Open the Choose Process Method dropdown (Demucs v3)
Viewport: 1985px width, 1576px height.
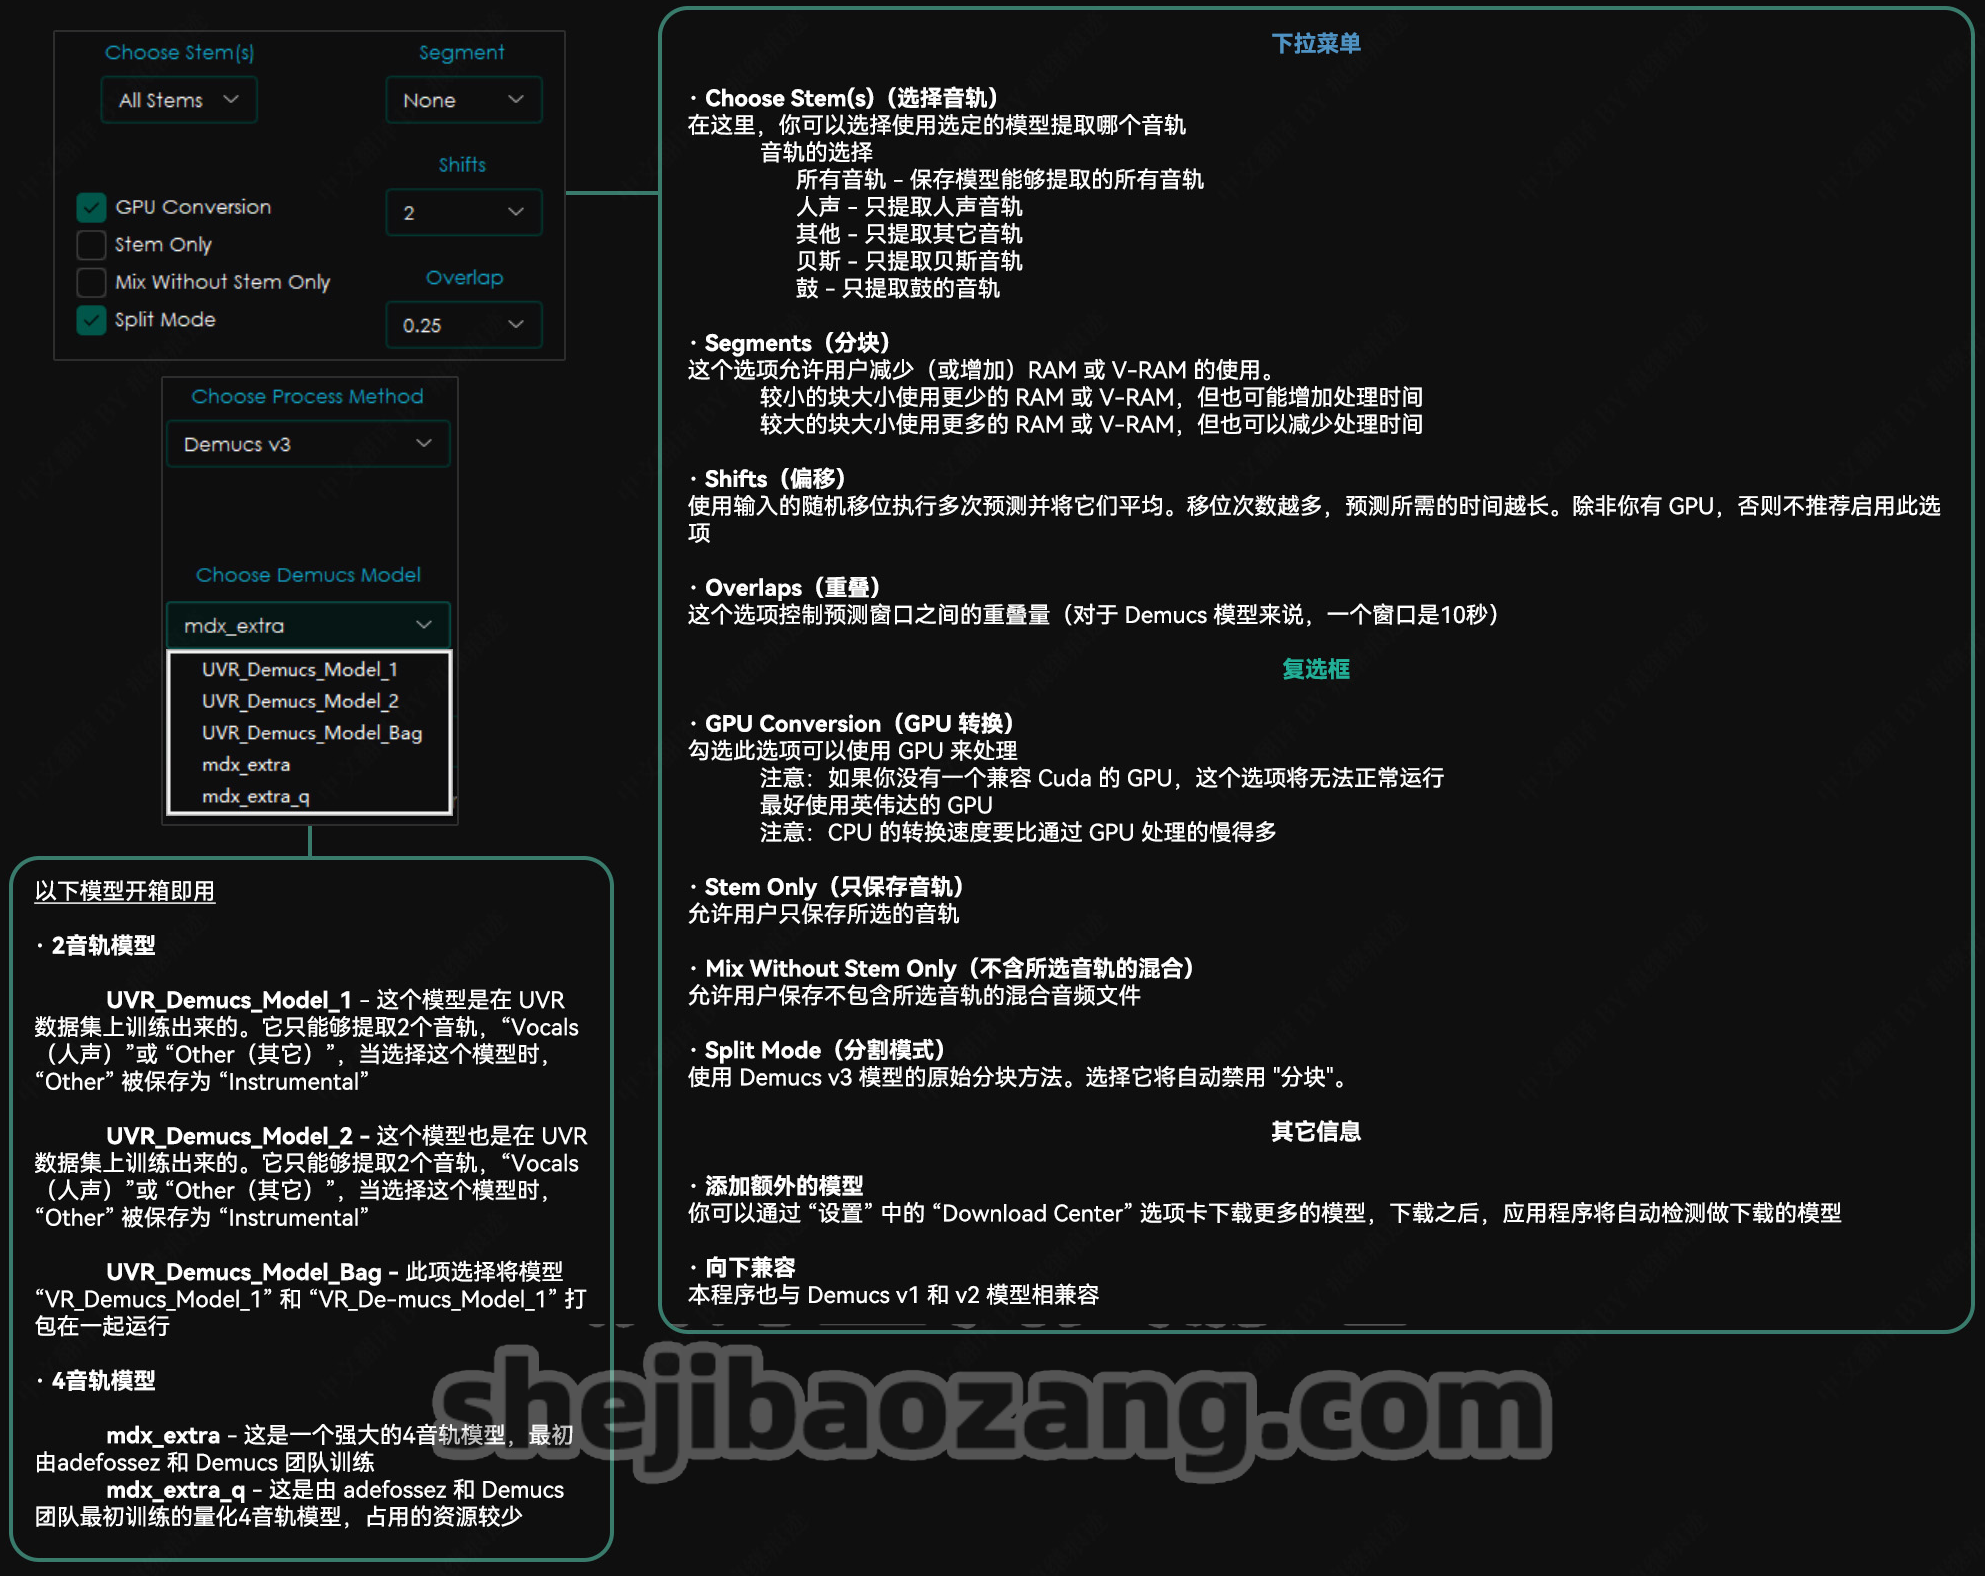coord(308,444)
